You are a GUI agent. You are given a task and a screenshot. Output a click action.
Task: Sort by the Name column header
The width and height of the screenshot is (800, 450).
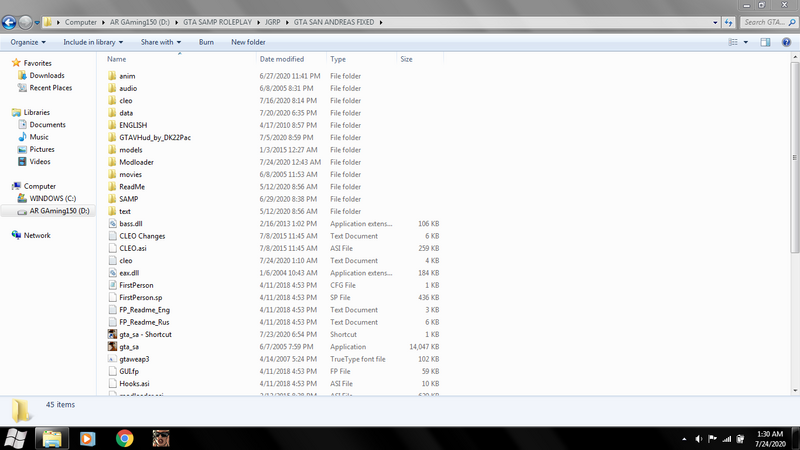tap(116, 59)
